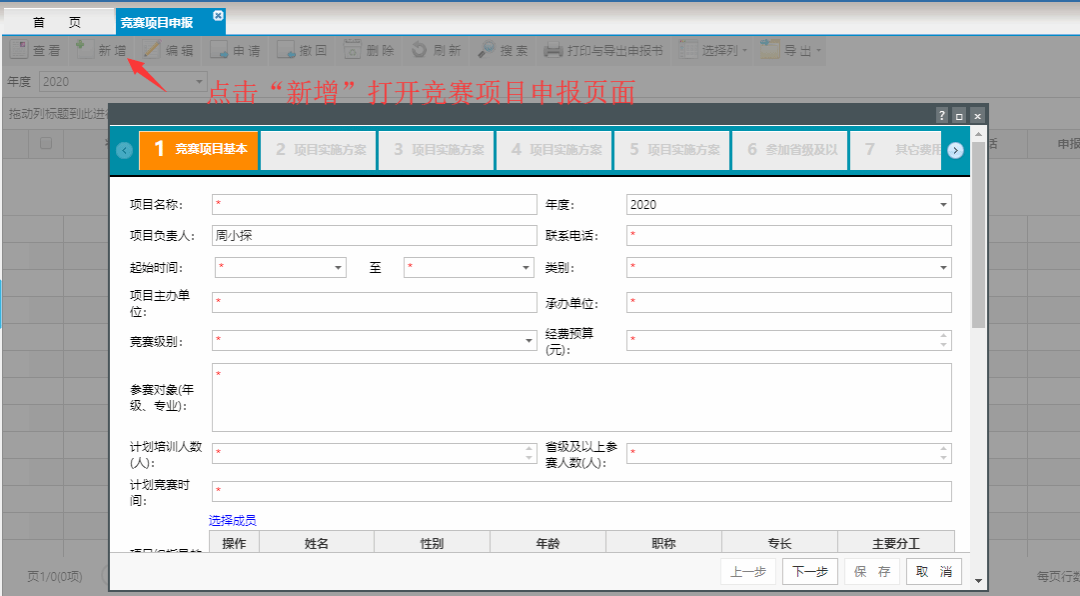Switch to the 首页 tab
Viewport: 1080px width, 596px height.
click(56, 21)
